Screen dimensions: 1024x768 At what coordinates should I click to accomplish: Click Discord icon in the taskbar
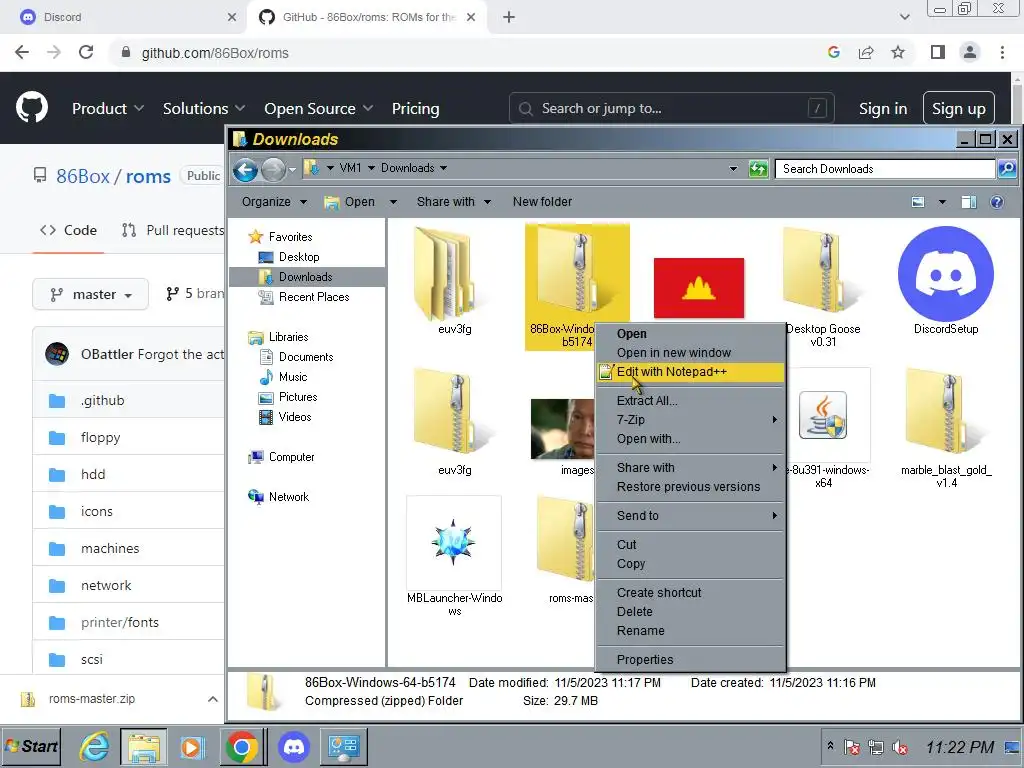[294, 746]
